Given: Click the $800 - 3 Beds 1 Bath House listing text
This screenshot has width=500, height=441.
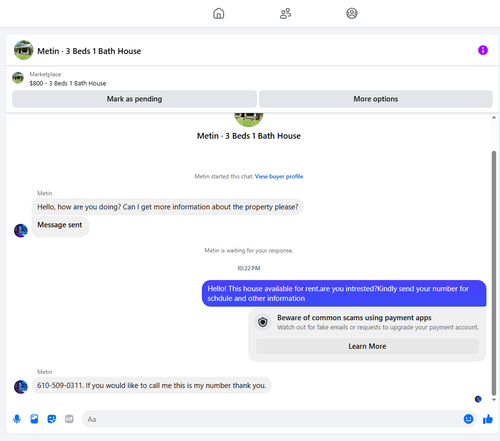Looking at the screenshot, I should click(x=68, y=83).
